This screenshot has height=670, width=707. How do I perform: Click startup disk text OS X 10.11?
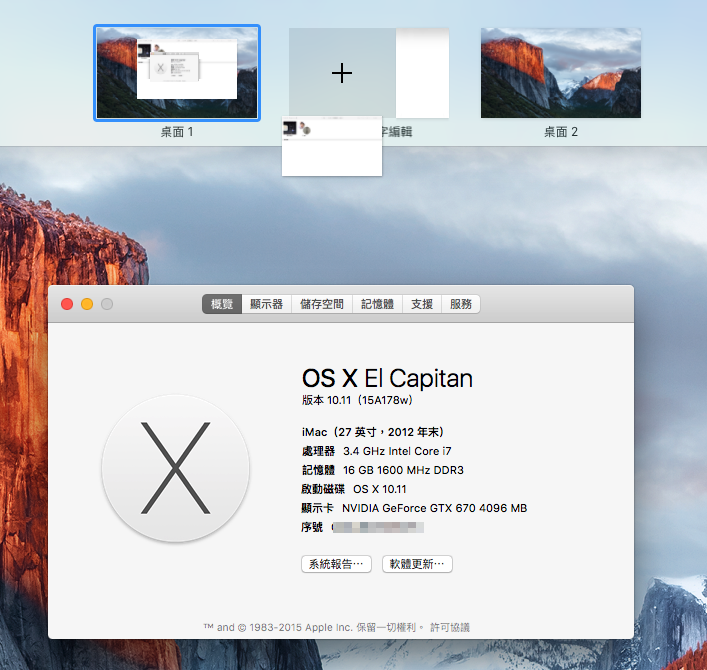380,489
